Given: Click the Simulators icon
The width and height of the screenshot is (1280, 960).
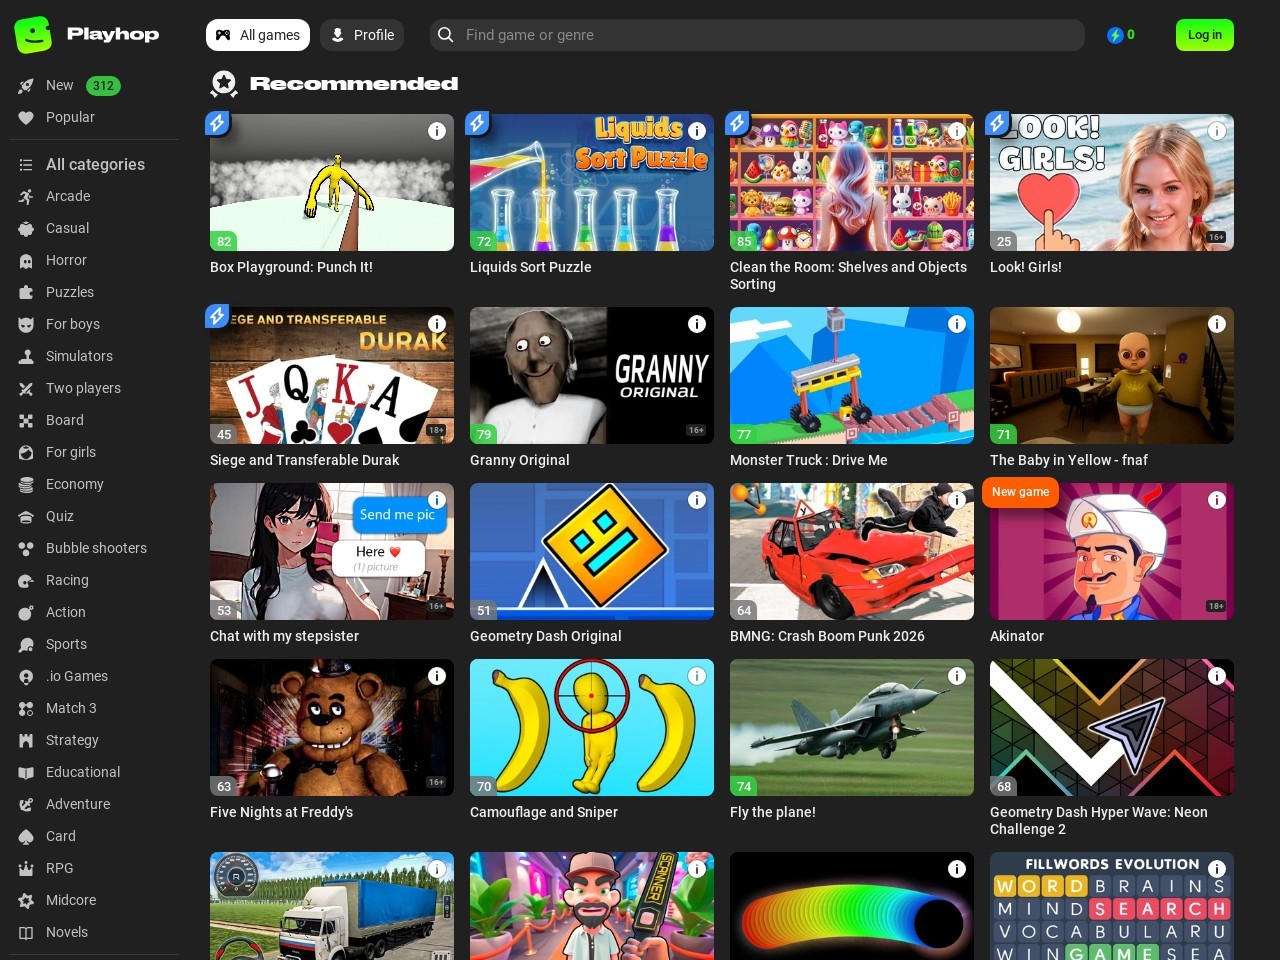Looking at the screenshot, I should tap(26, 357).
